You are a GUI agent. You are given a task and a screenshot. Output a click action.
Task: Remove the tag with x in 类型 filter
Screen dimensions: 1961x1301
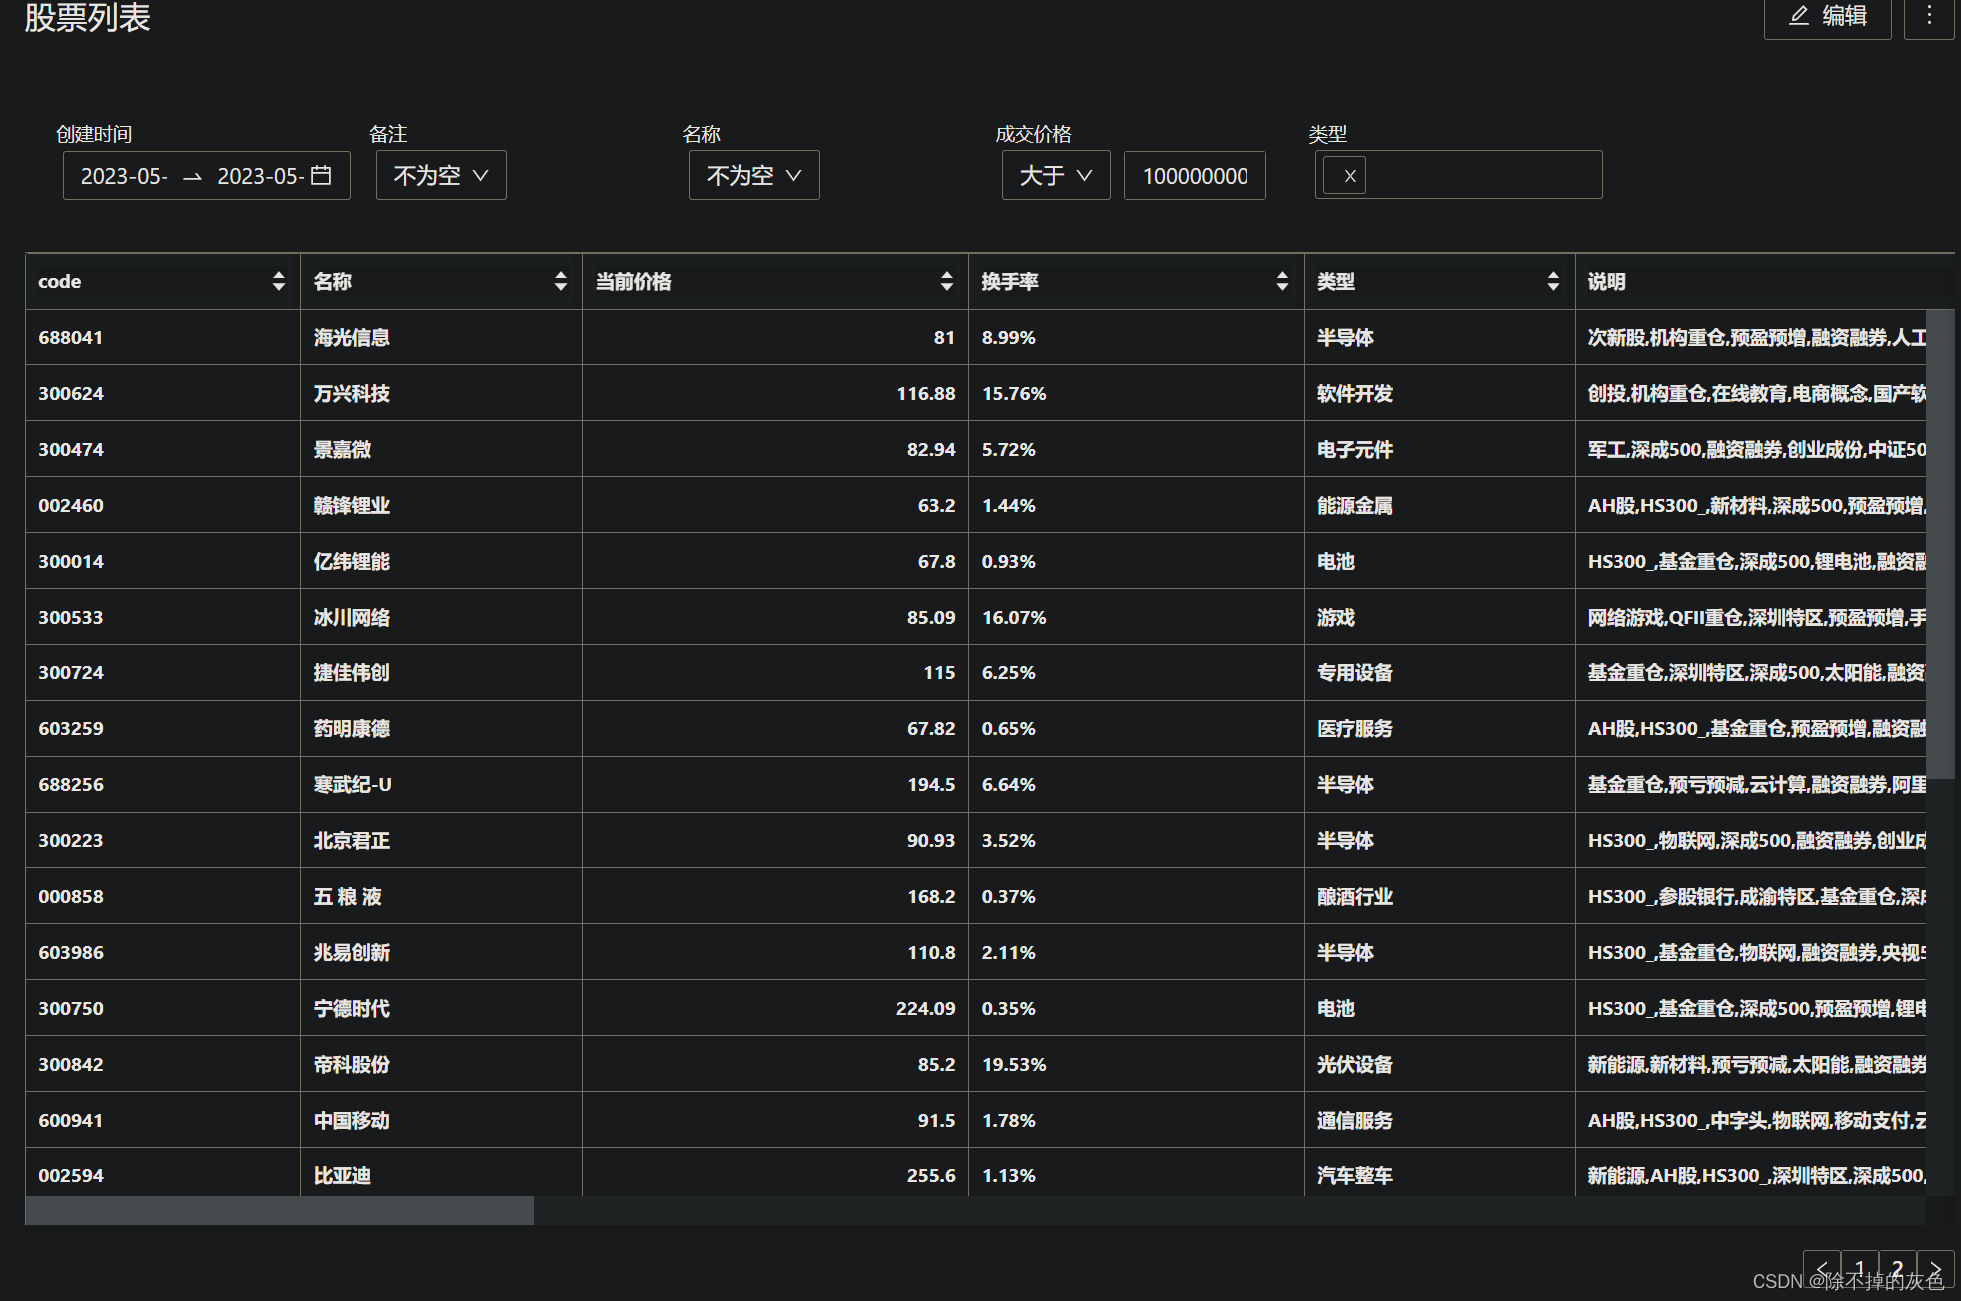pos(1349,176)
